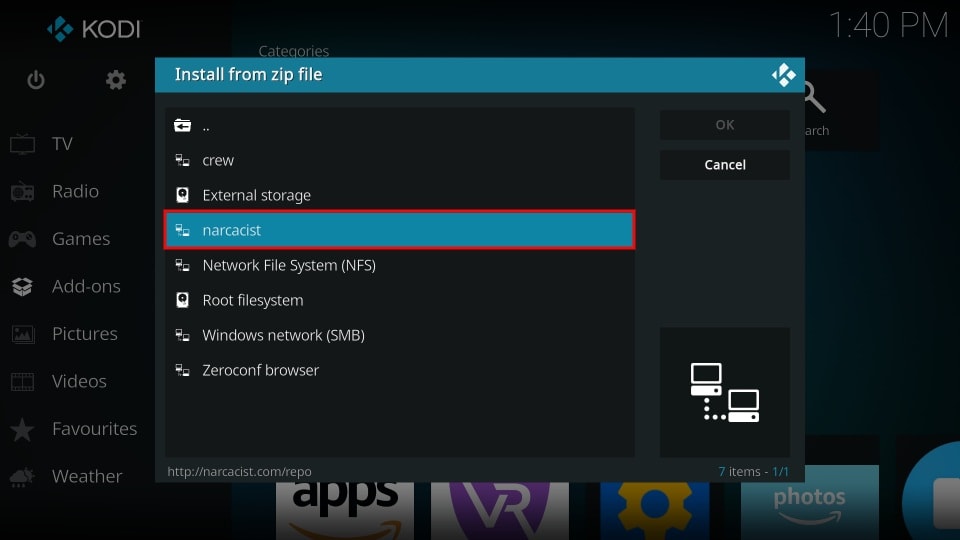Click the http://narcacist.com/repo path text
960x540 pixels.
point(239,472)
